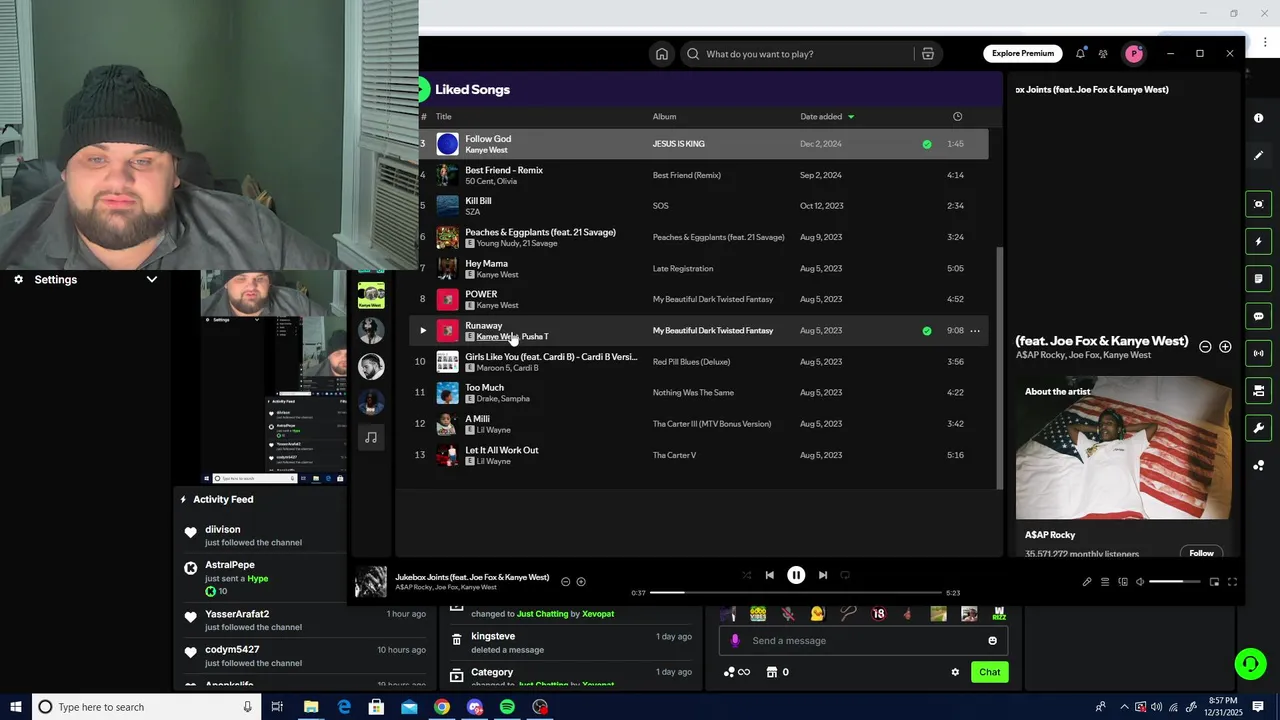Open the notes page icon in sidebar
The image size is (1280, 720).
tap(1259, 279)
